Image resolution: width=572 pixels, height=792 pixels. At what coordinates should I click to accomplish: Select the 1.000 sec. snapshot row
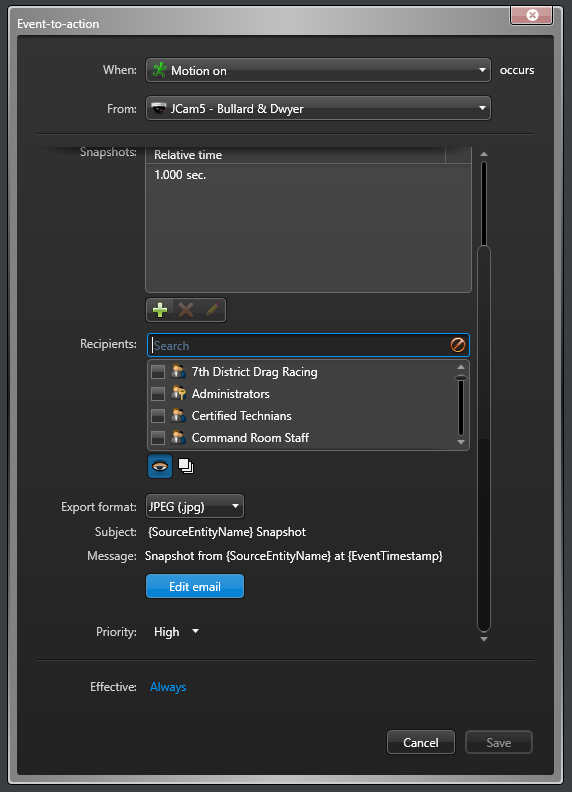308,175
